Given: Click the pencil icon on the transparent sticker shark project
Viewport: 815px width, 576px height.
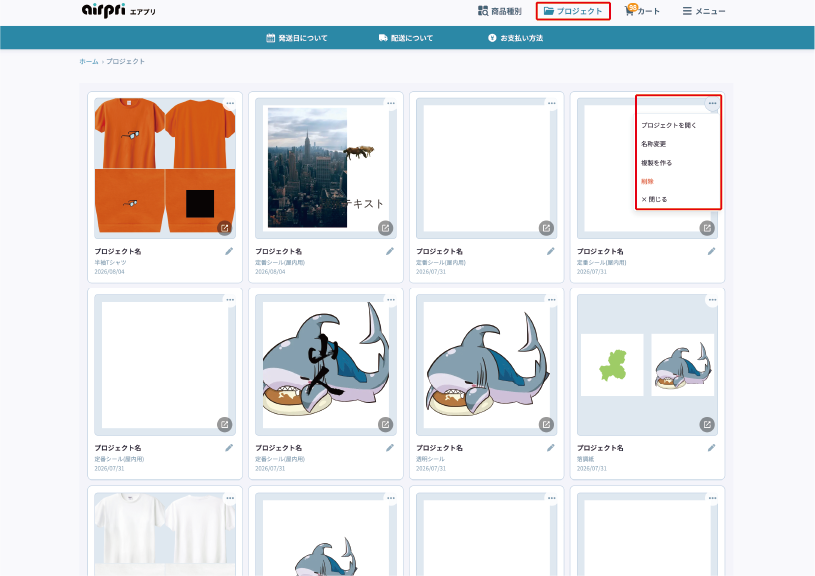Looking at the screenshot, I should point(550,448).
